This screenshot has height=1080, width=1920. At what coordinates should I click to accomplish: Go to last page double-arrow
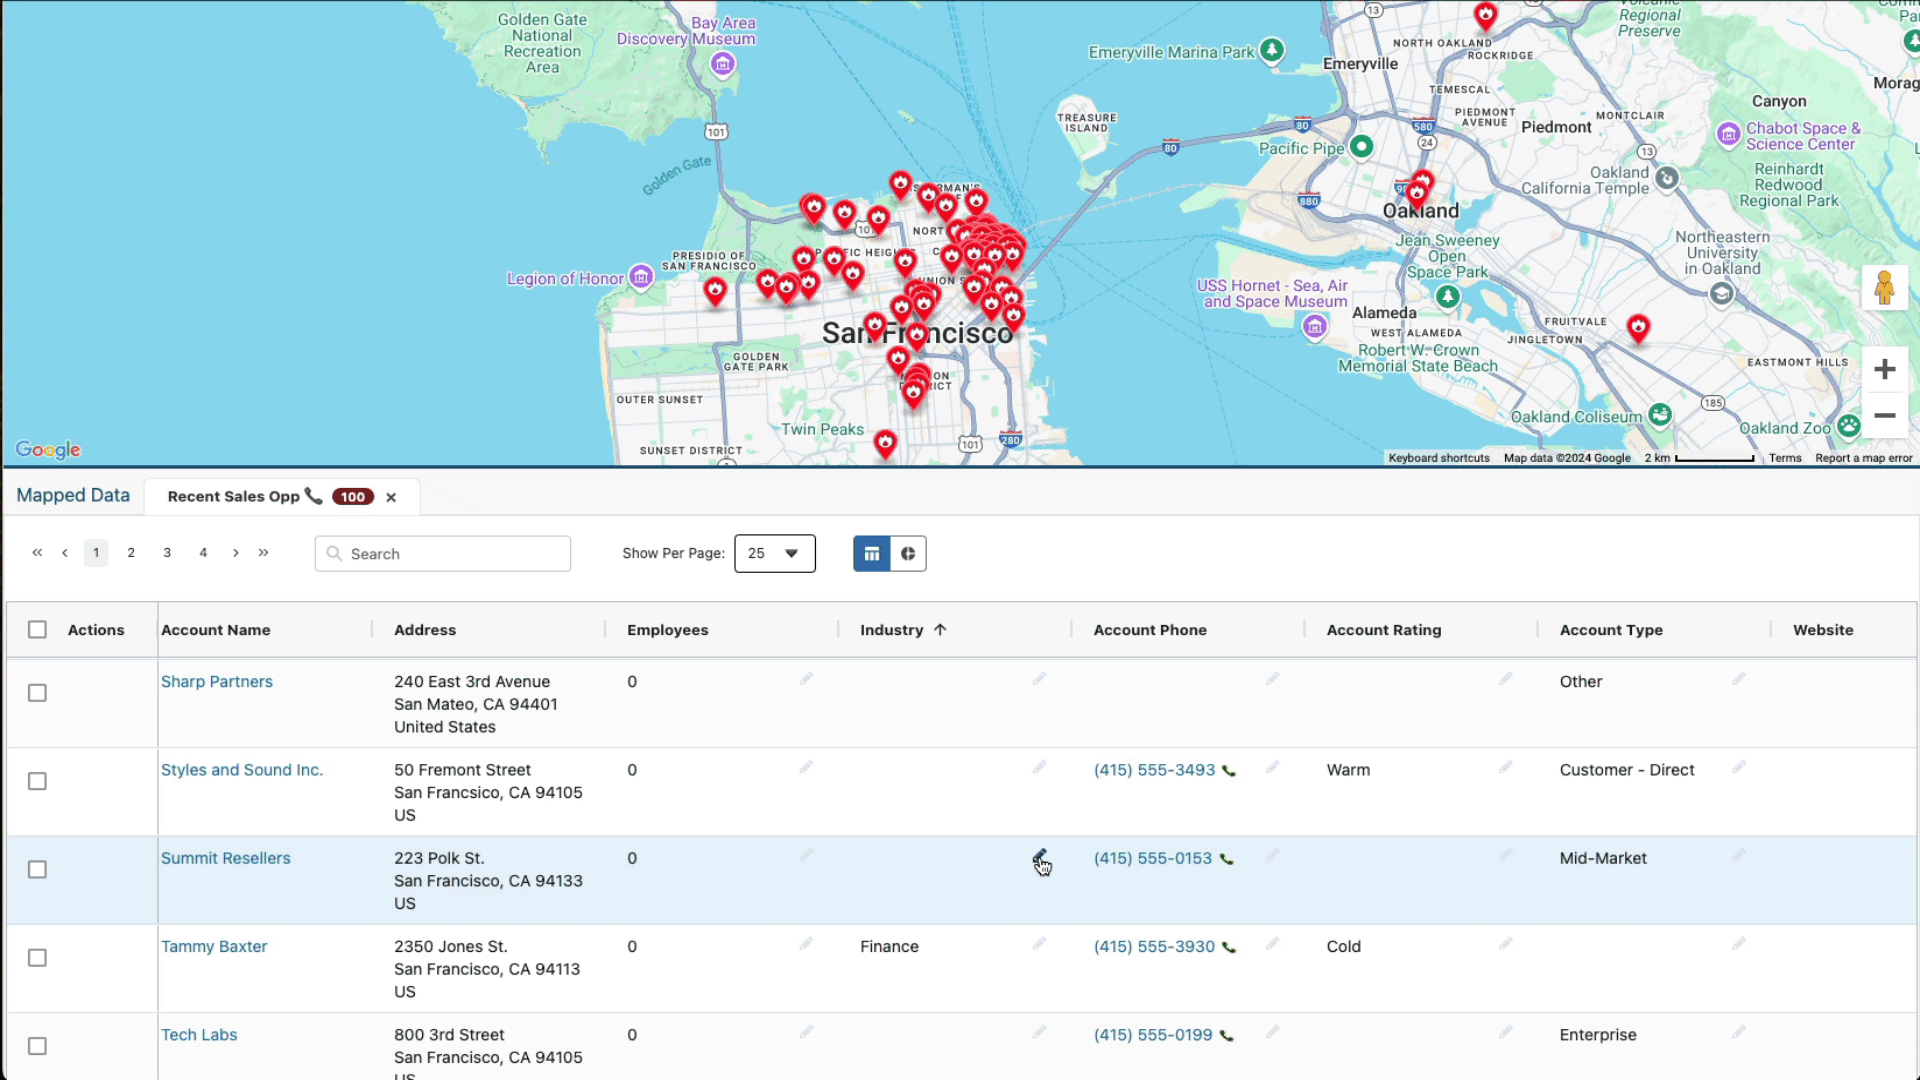click(264, 553)
